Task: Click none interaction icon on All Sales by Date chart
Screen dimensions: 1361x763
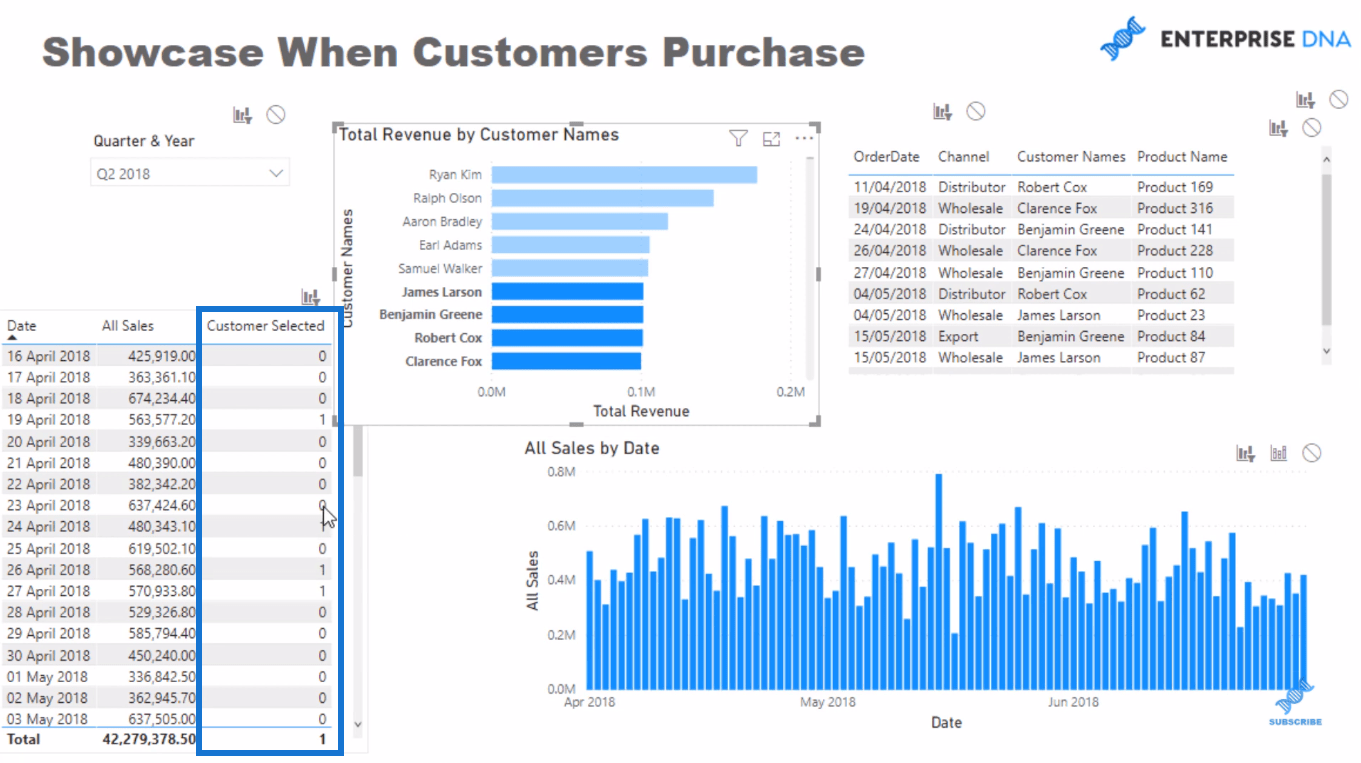Action: (1312, 453)
